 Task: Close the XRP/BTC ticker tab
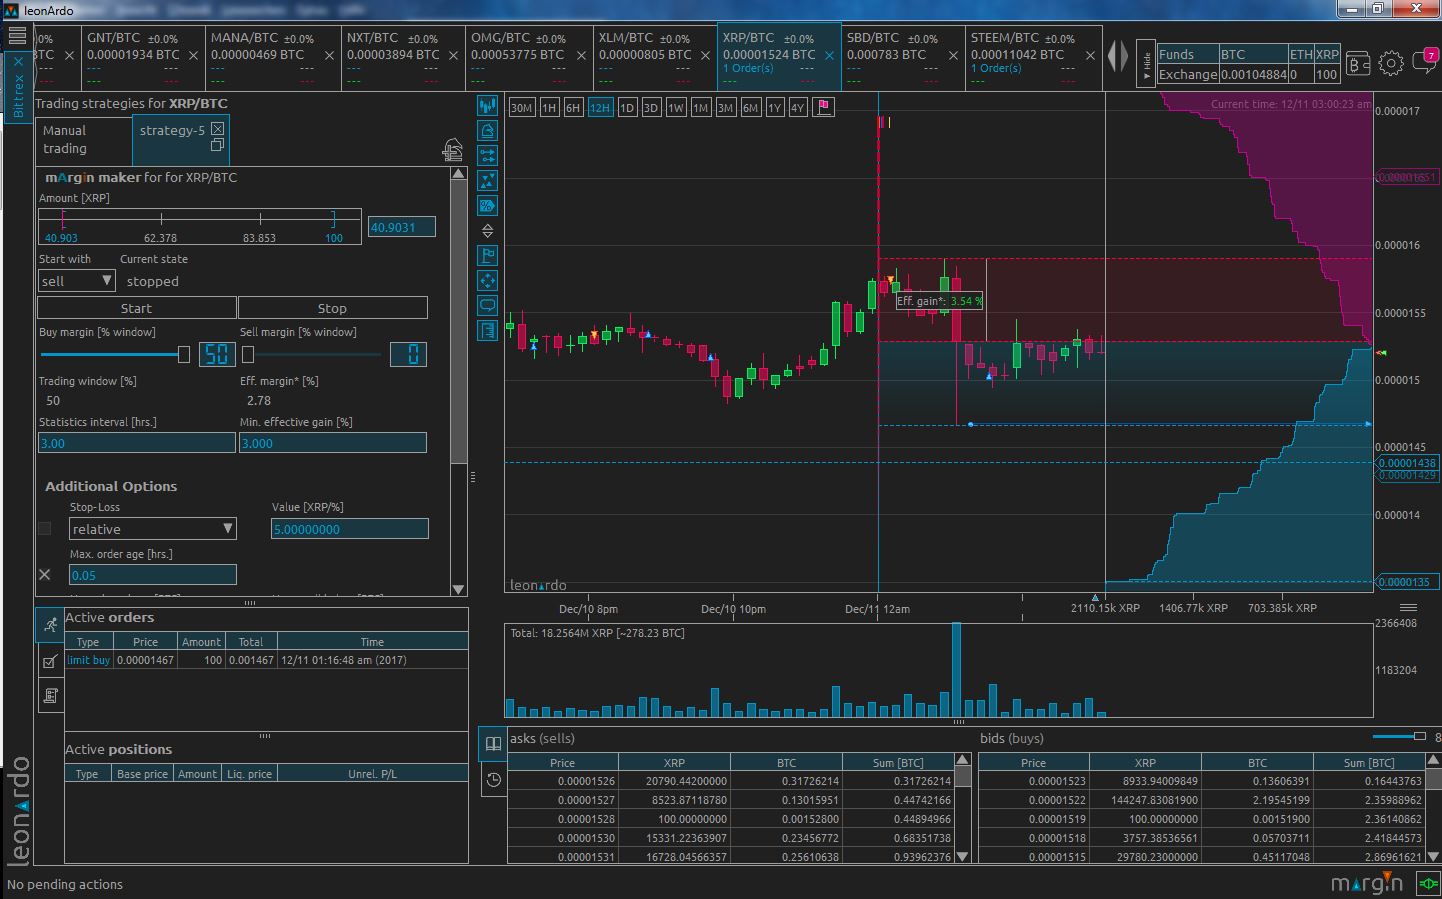point(829,56)
